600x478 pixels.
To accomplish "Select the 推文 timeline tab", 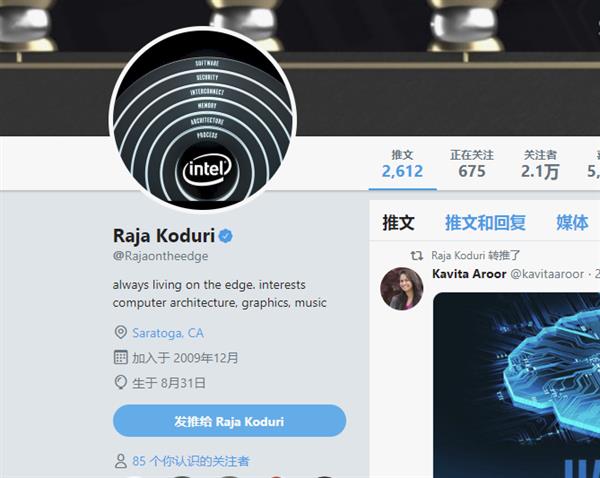I will pos(398,222).
